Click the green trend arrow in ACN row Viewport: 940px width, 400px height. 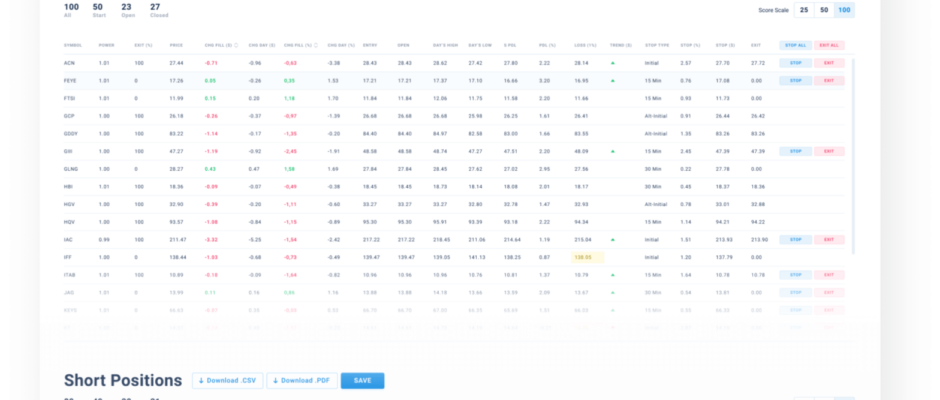(x=613, y=63)
